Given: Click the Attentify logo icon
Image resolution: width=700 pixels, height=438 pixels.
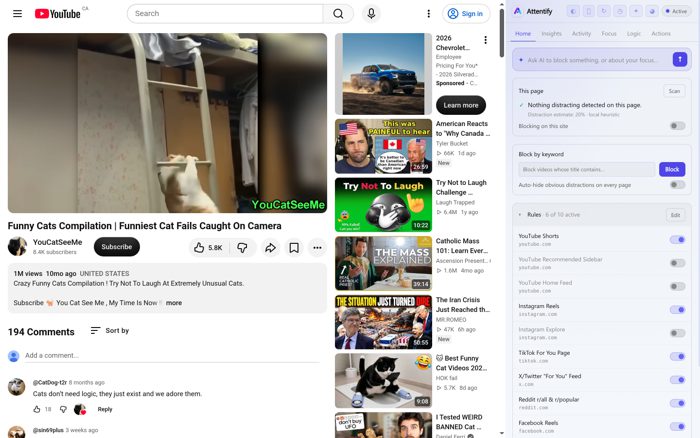Looking at the screenshot, I should click(x=517, y=11).
